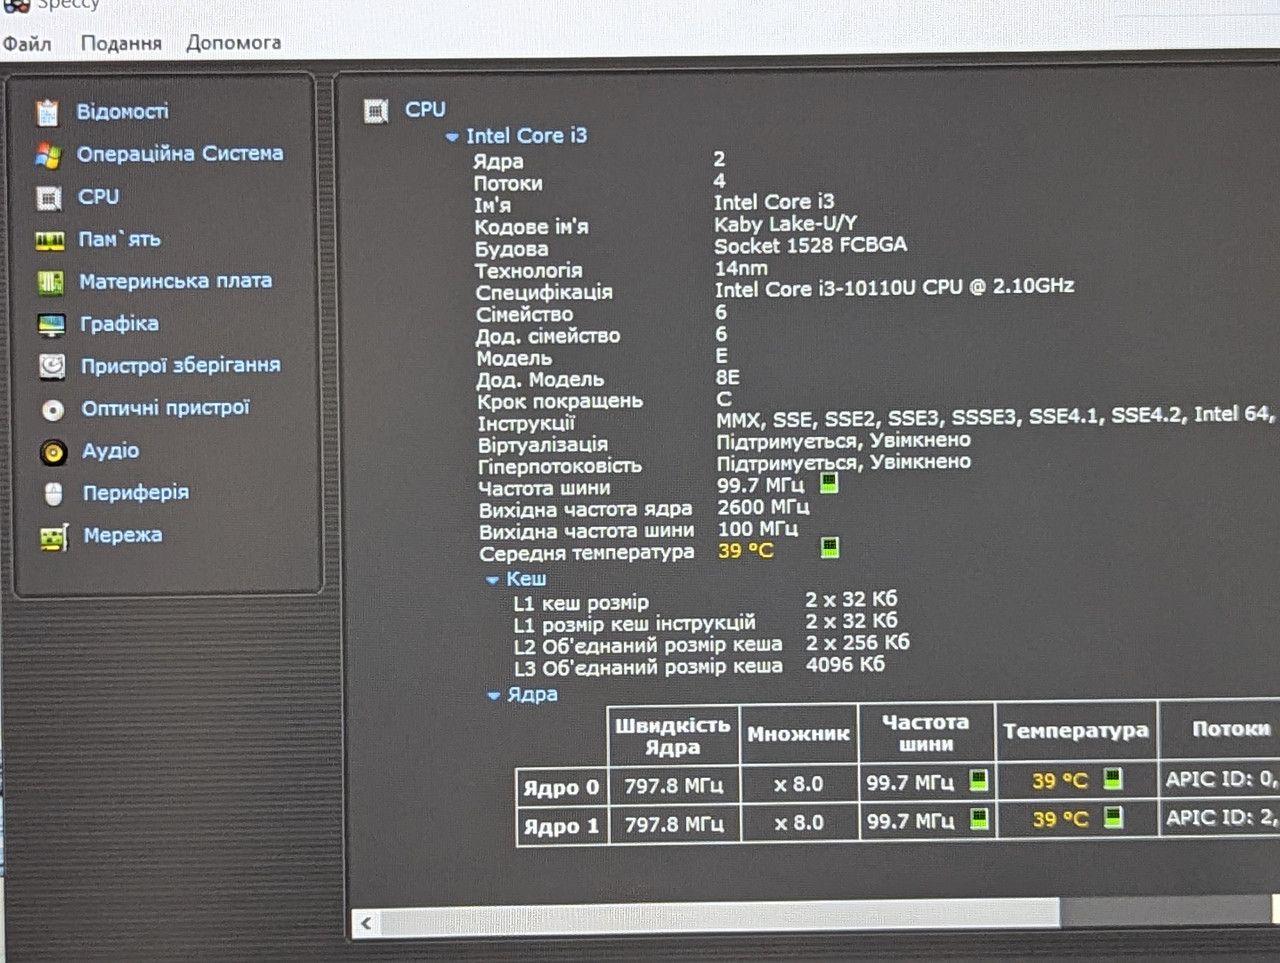This screenshot has height=963, width=1280.
Task: Click the green graph icon beside Середня температура
Action: click(830, 548)
